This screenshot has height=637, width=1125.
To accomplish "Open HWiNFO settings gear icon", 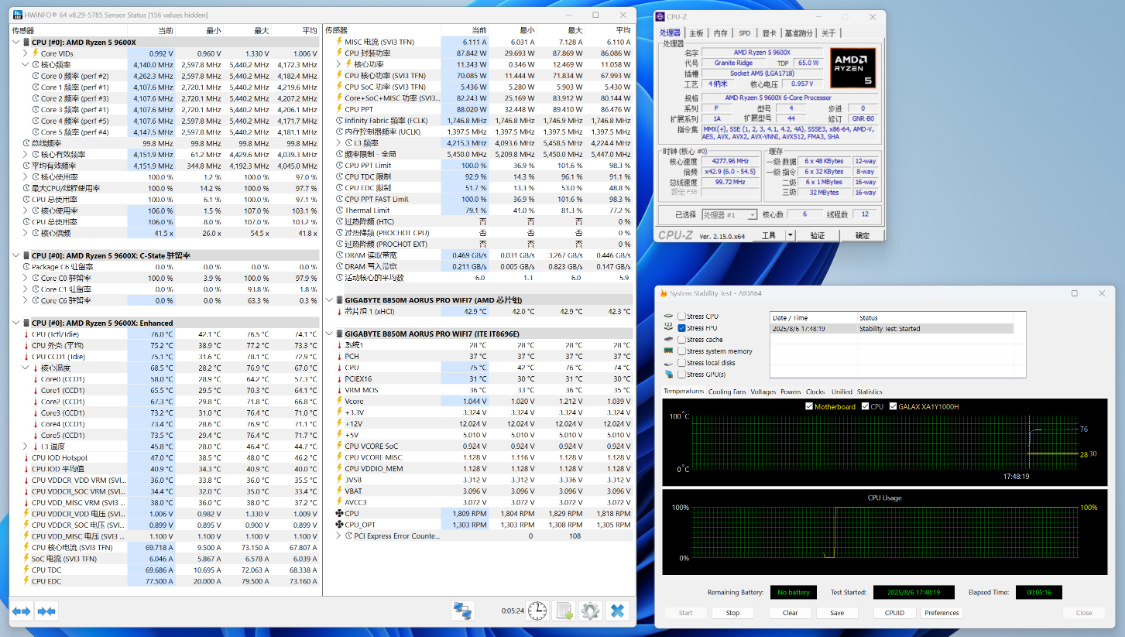I will [590, 610].
